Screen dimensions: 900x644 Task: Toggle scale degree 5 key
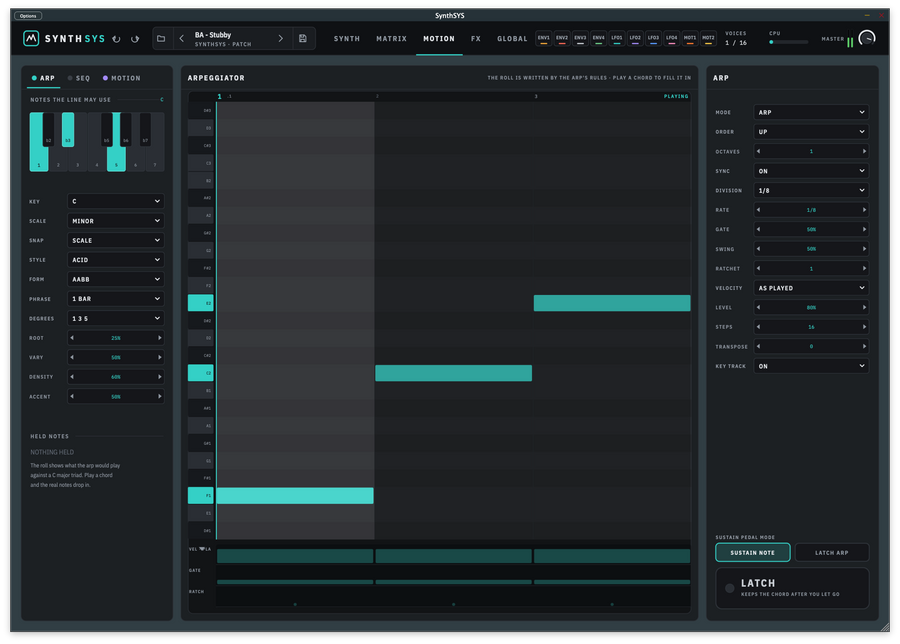[x=116, y=159]
